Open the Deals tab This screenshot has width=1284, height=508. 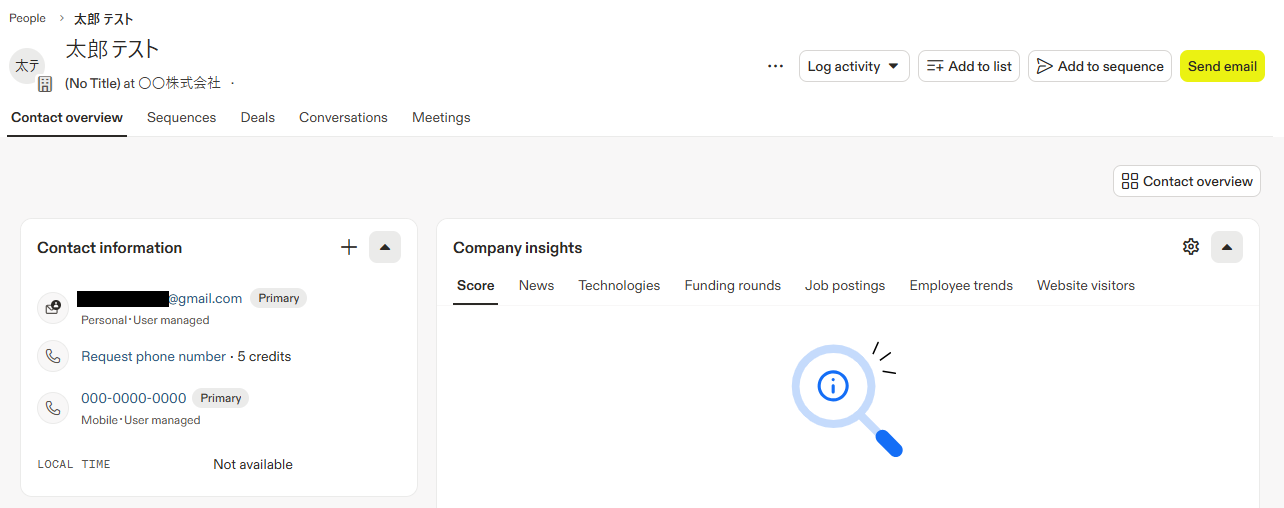click(x=257, y=117)
